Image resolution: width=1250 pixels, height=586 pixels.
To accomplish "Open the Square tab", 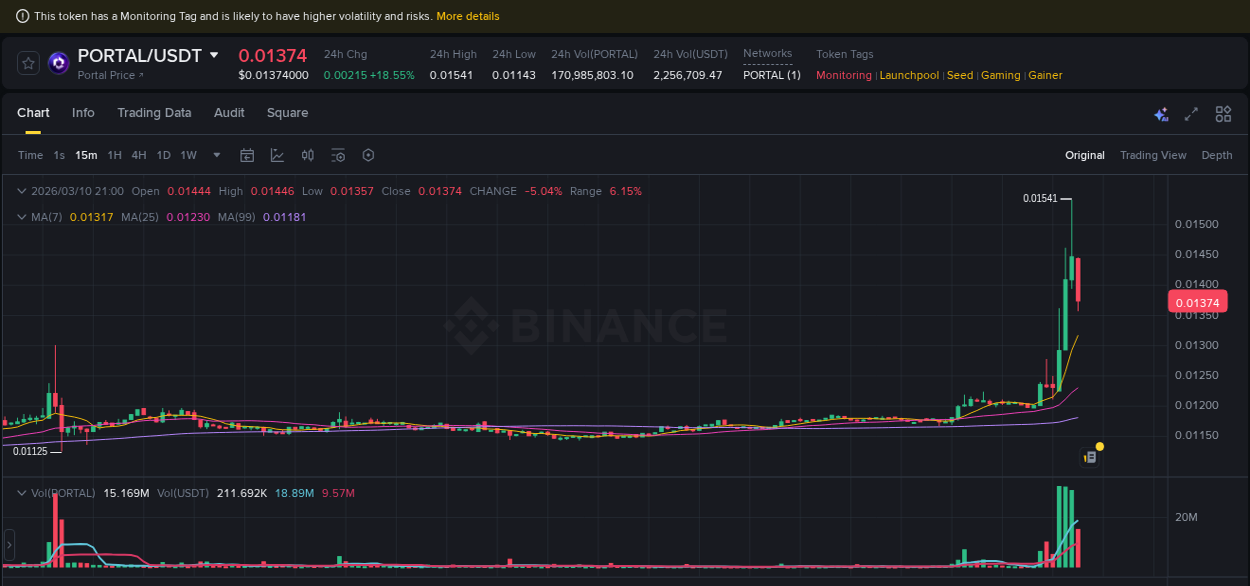I will pos(287,113).
